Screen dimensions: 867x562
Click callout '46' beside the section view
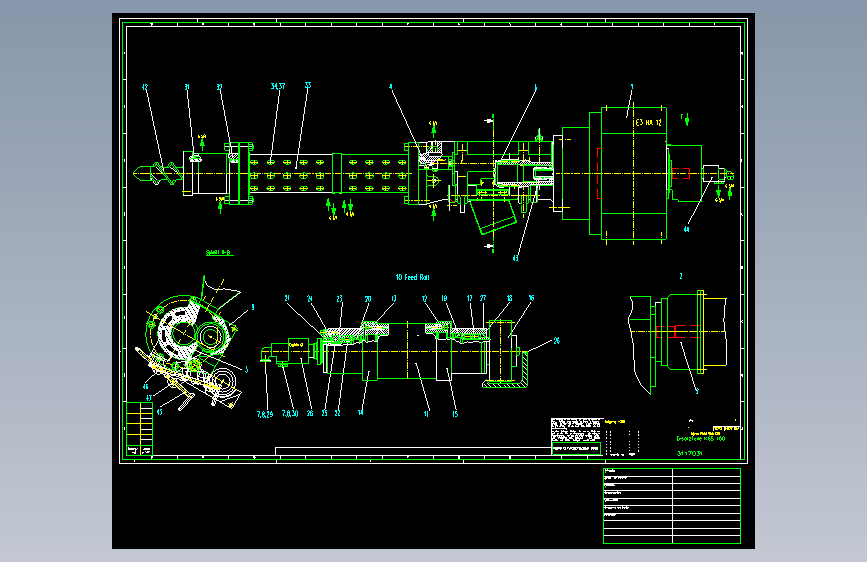pyautogui.click(x=145, y=387)
